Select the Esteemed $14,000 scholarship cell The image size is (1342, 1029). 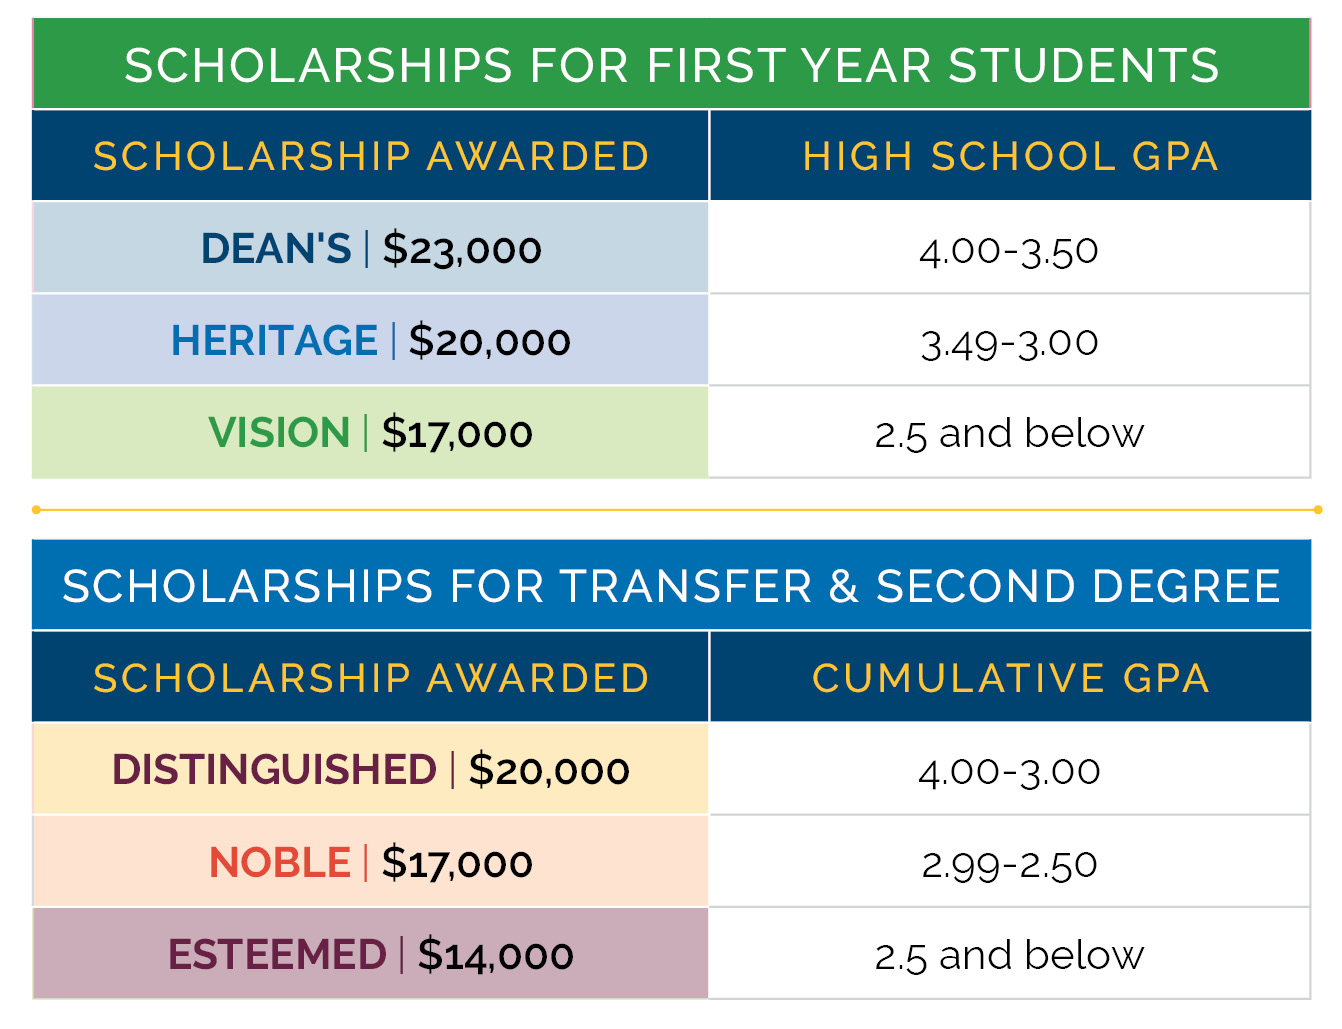(x=371, y=955)
